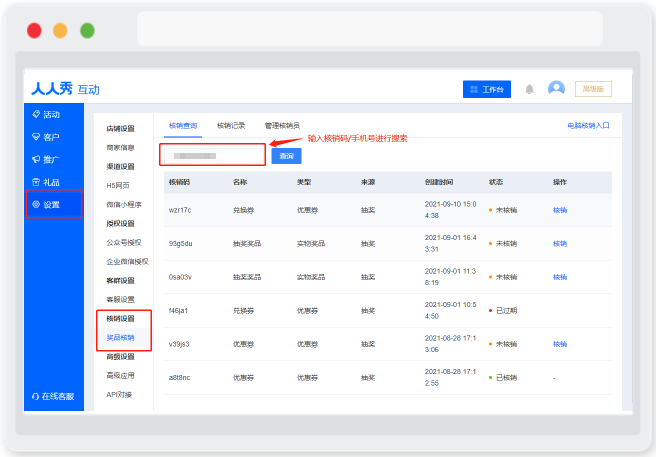Select verification code cell 0sa03v
The image size is (656, 457).
180,277
